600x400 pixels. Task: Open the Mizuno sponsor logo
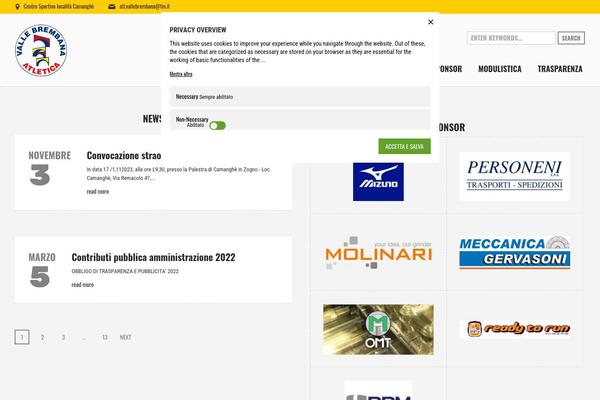[378, 181]
